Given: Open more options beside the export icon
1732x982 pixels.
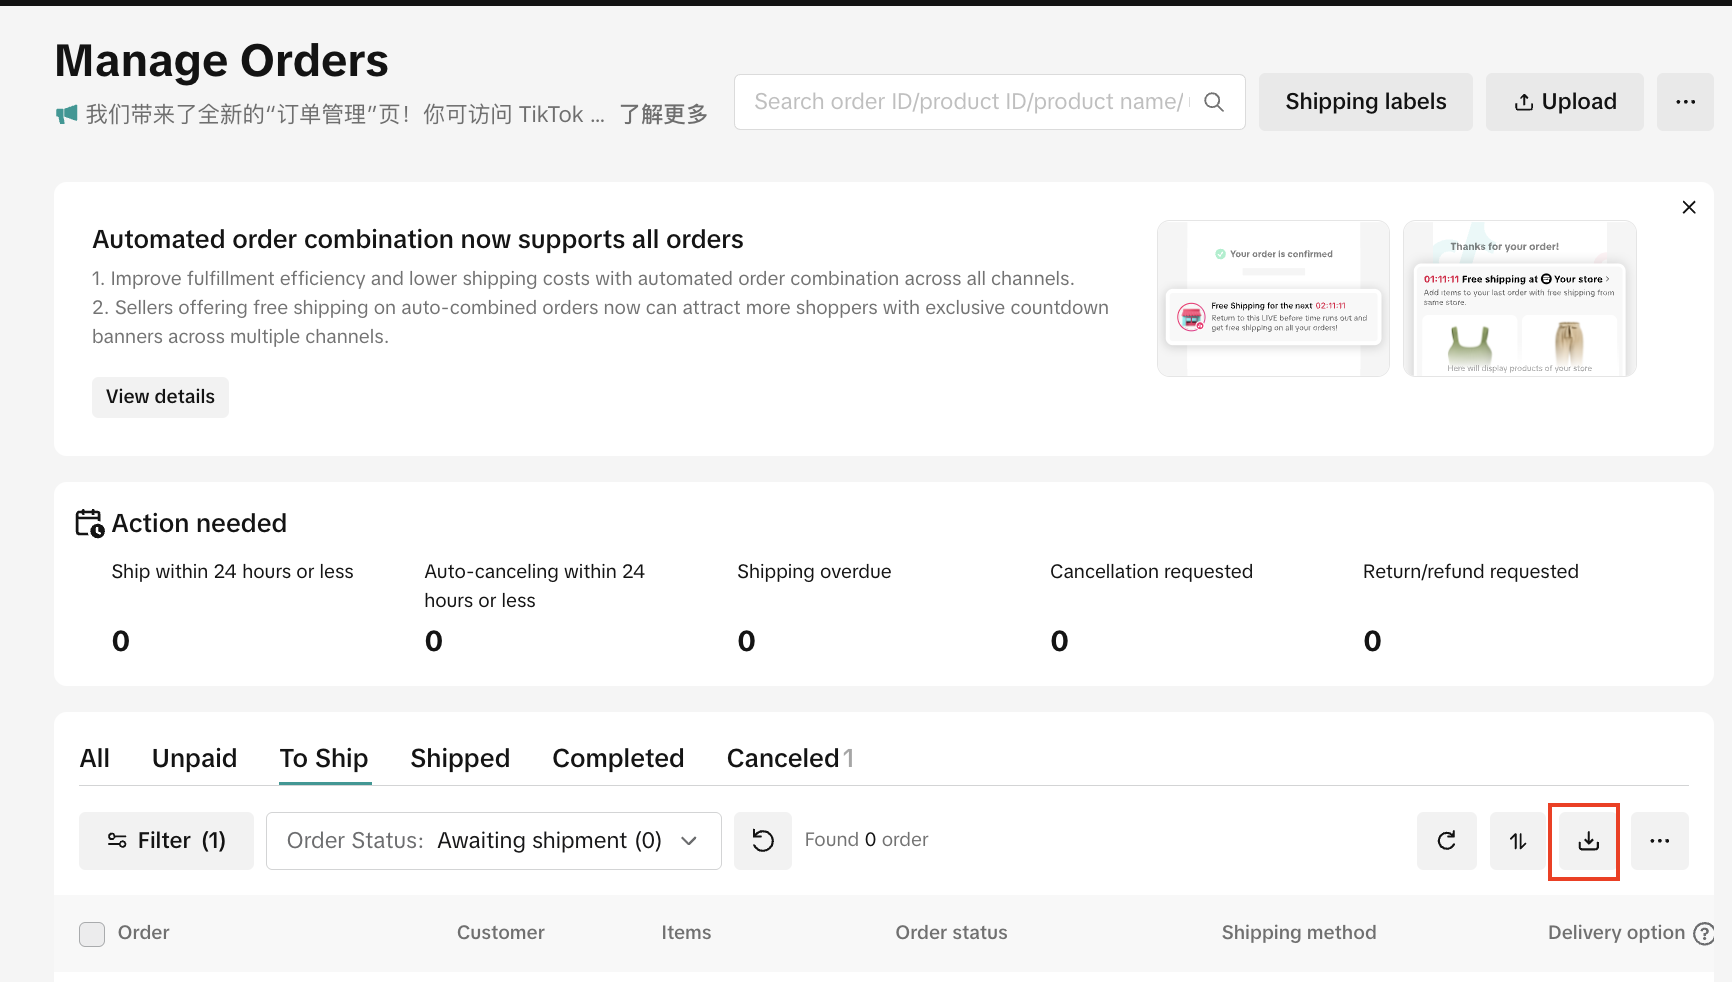Looking at the screenshot, I should (x=1659, y=841).
